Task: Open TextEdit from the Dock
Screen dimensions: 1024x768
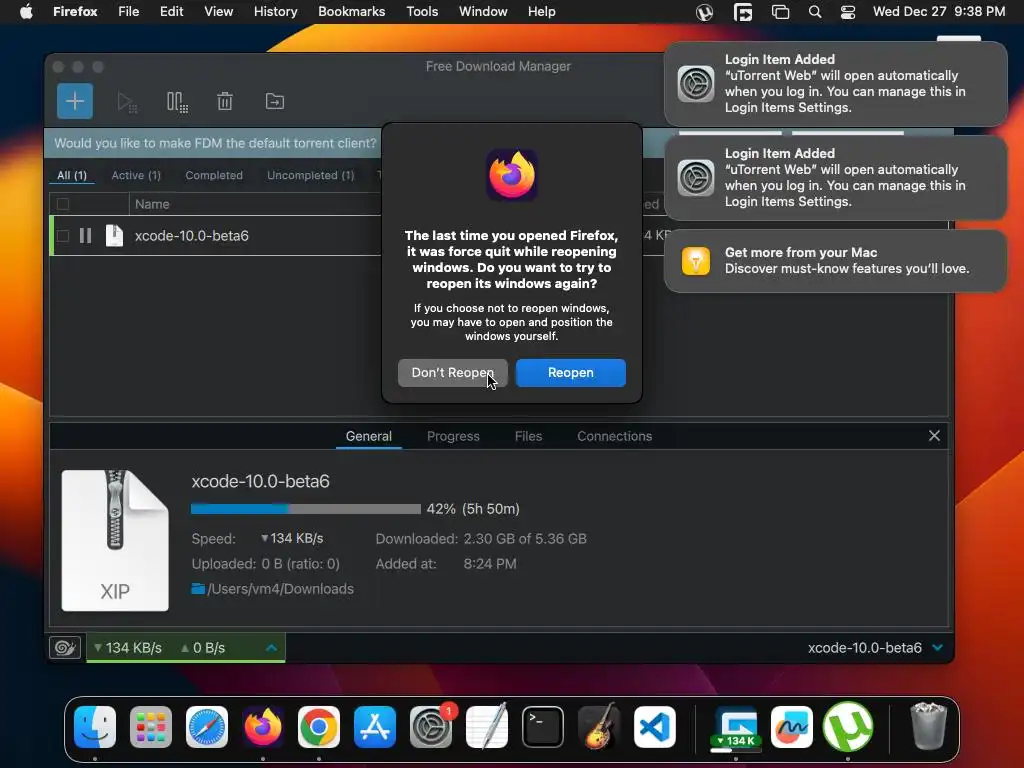Action: 487,727
